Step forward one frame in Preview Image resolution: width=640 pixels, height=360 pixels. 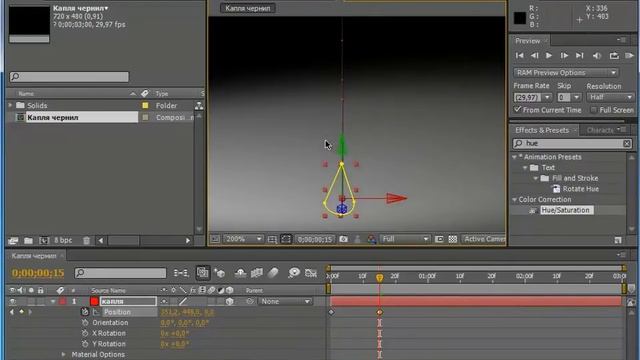tap(564, 56)
